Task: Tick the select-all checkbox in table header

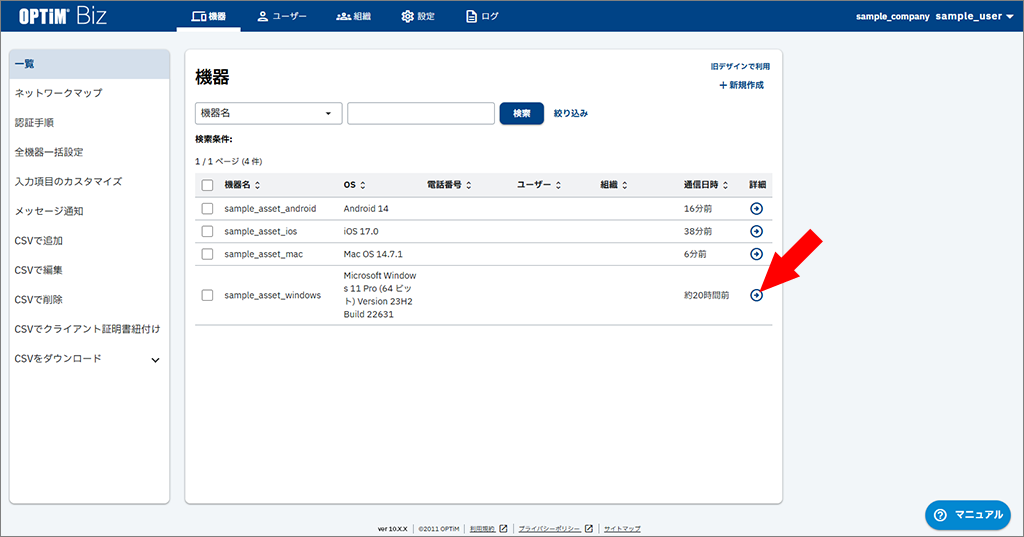Action: (x=207, y=185)
